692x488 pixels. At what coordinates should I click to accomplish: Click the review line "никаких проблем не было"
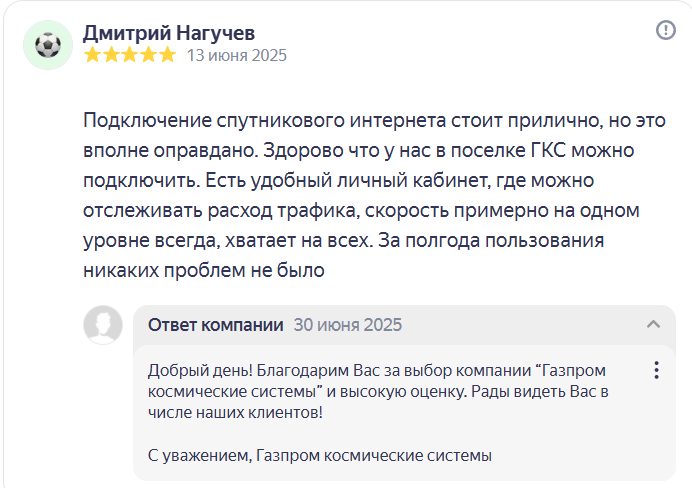(x=204, y=270)
